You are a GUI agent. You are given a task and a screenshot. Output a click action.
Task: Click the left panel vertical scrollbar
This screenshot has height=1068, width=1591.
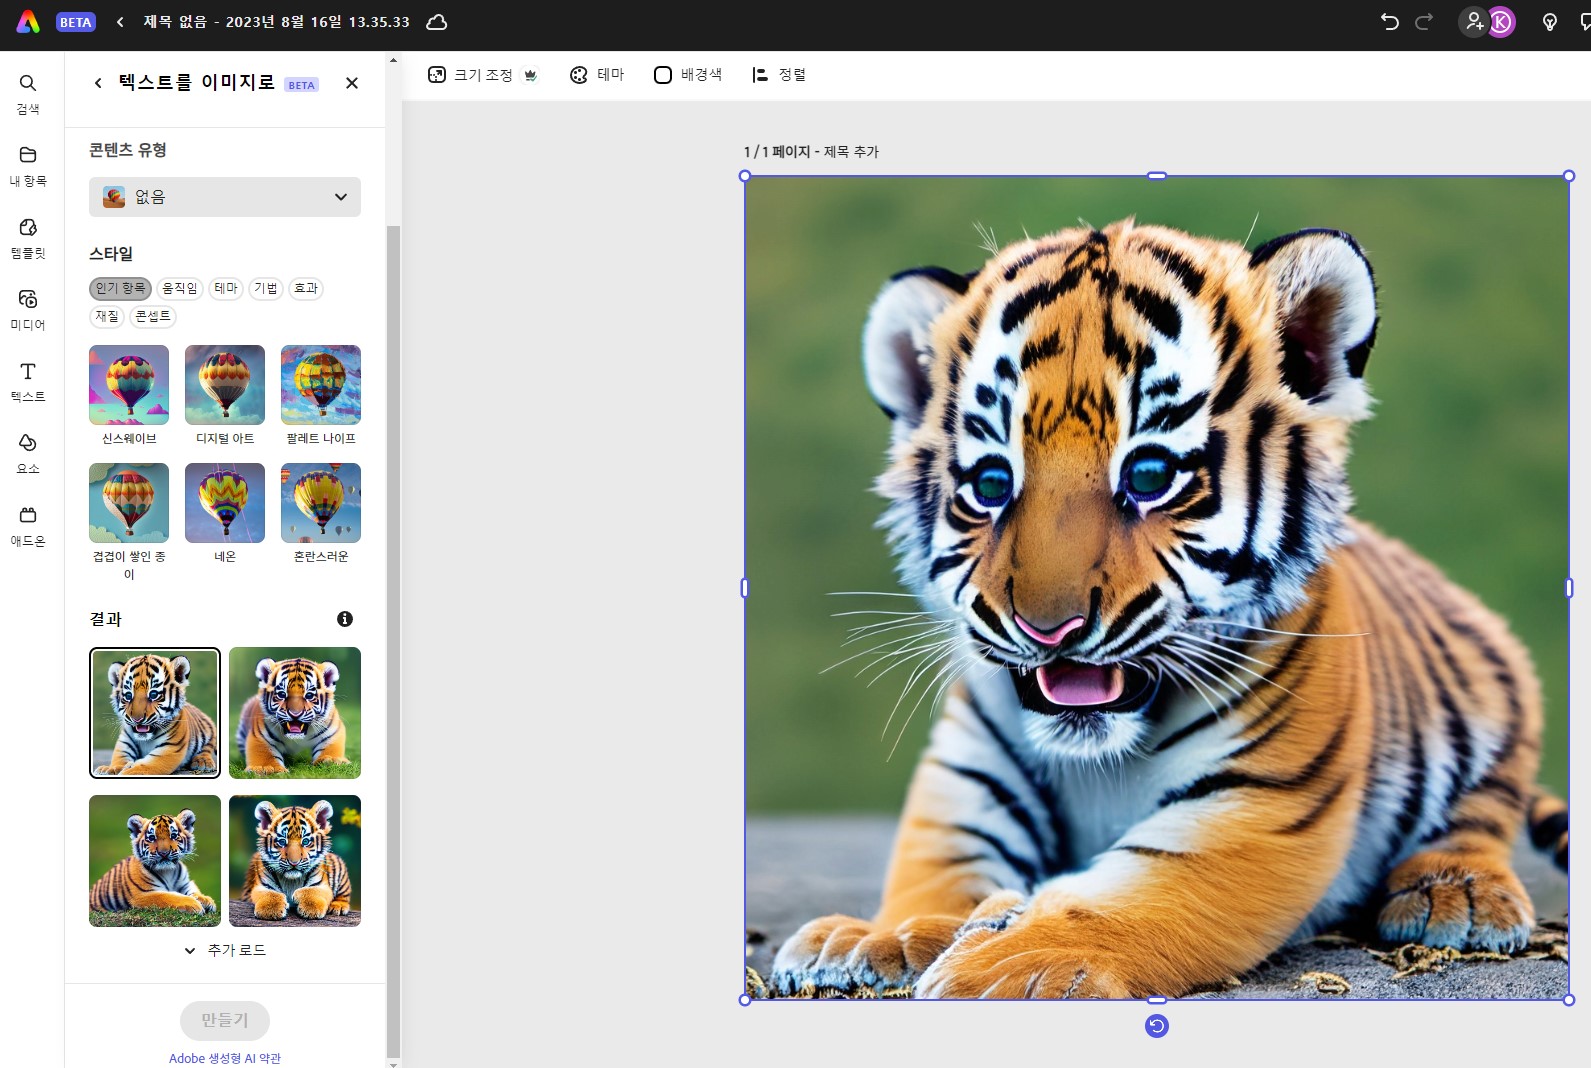point(393,640)
